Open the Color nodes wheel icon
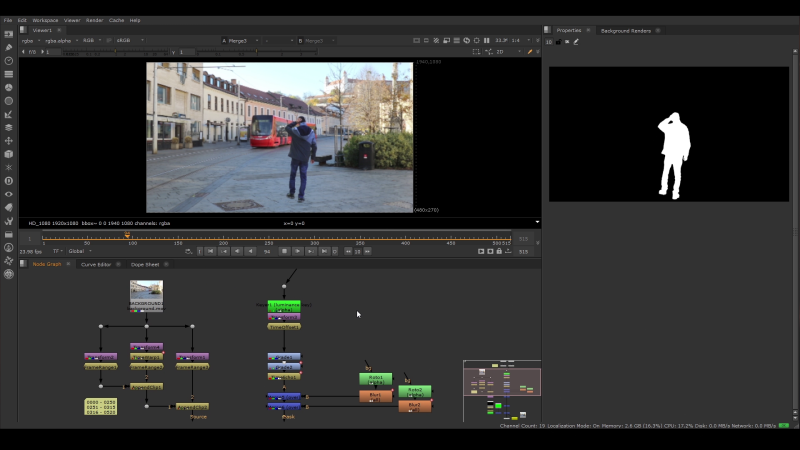800x450 pixels. [9, 87]
